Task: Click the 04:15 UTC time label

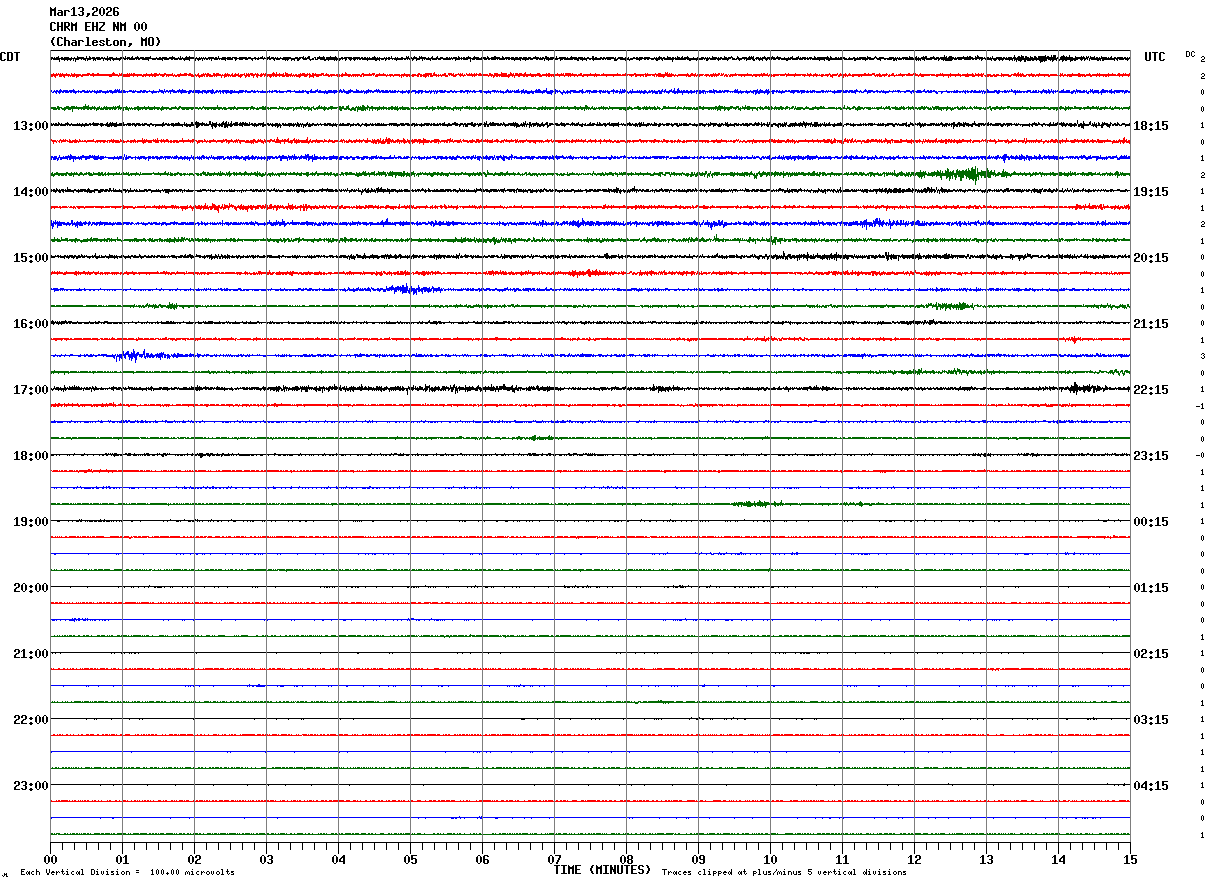Action: click(x=1151, y=786)
